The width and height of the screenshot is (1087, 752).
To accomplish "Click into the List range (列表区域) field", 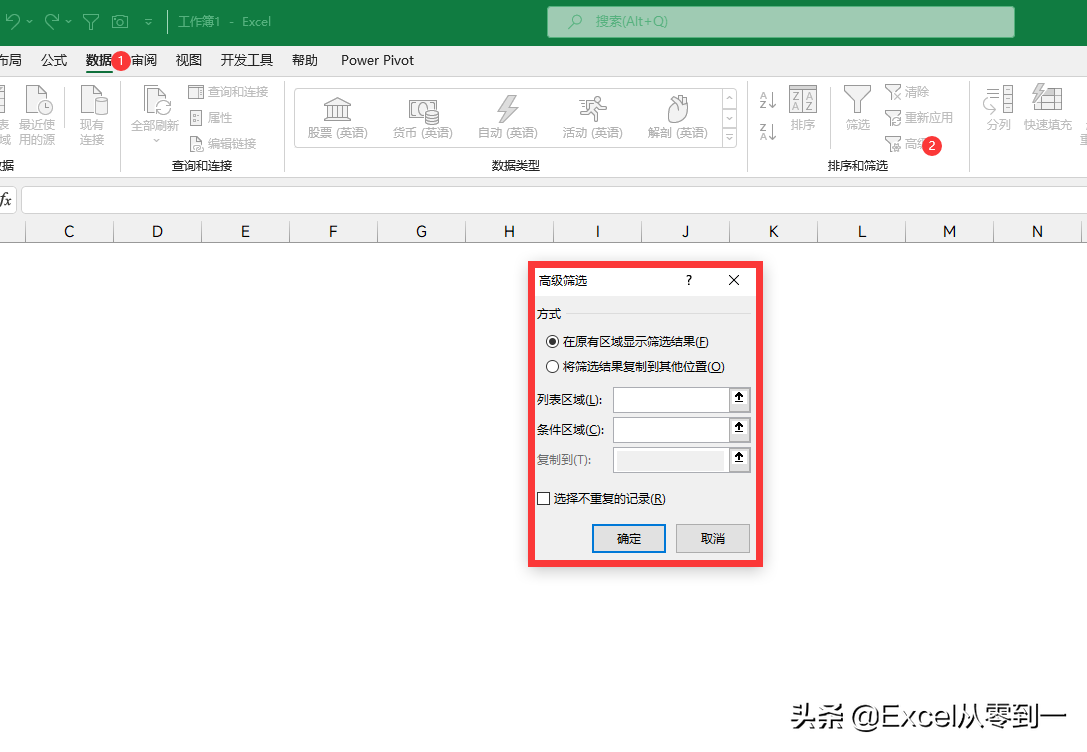I will 670,400.
